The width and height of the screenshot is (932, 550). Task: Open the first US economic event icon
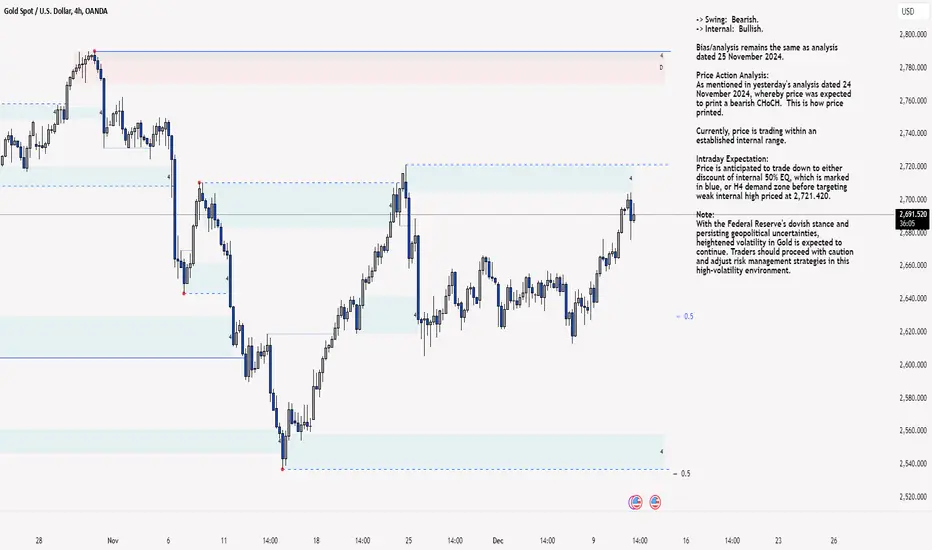click(635, 502)
